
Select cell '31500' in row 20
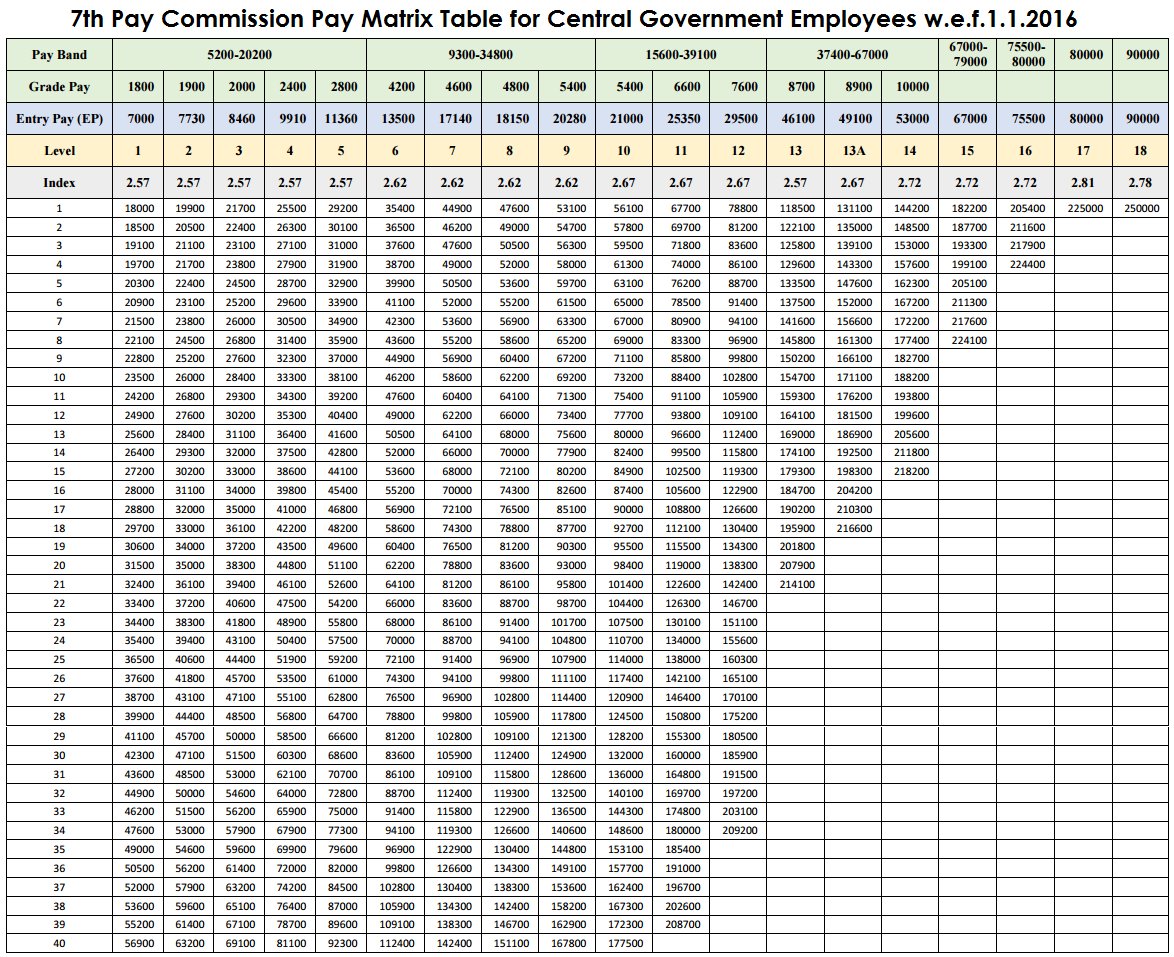139,566
